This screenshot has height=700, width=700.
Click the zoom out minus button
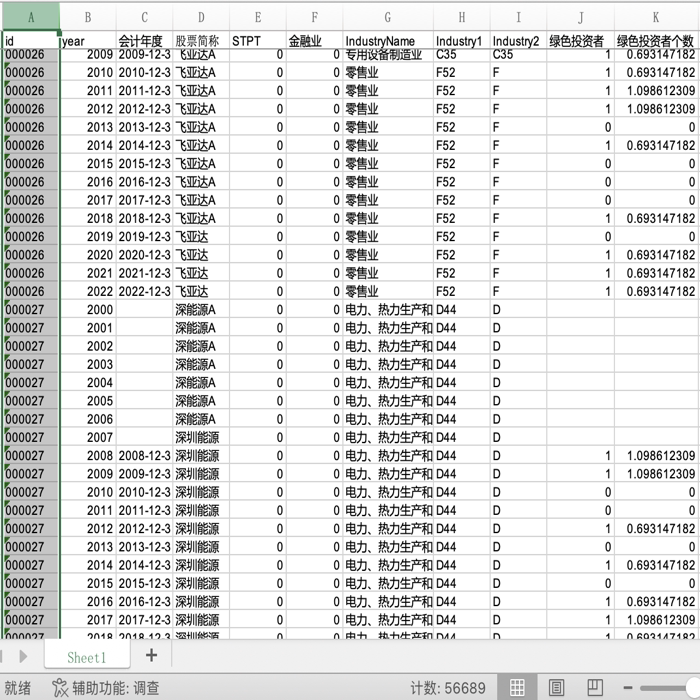[628, 688]
